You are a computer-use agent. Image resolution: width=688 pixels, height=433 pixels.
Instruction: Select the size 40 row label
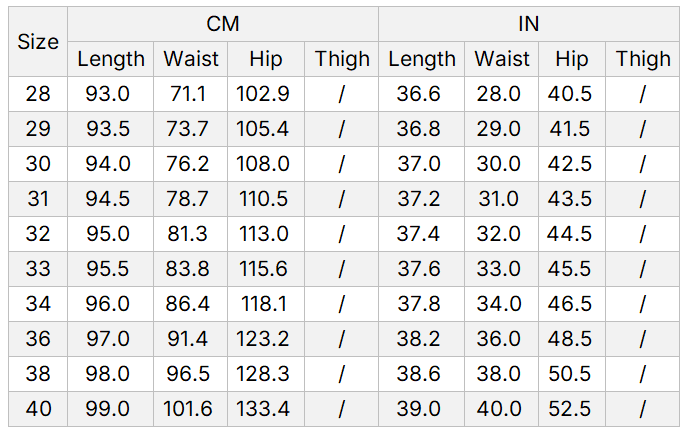[38, 409]
